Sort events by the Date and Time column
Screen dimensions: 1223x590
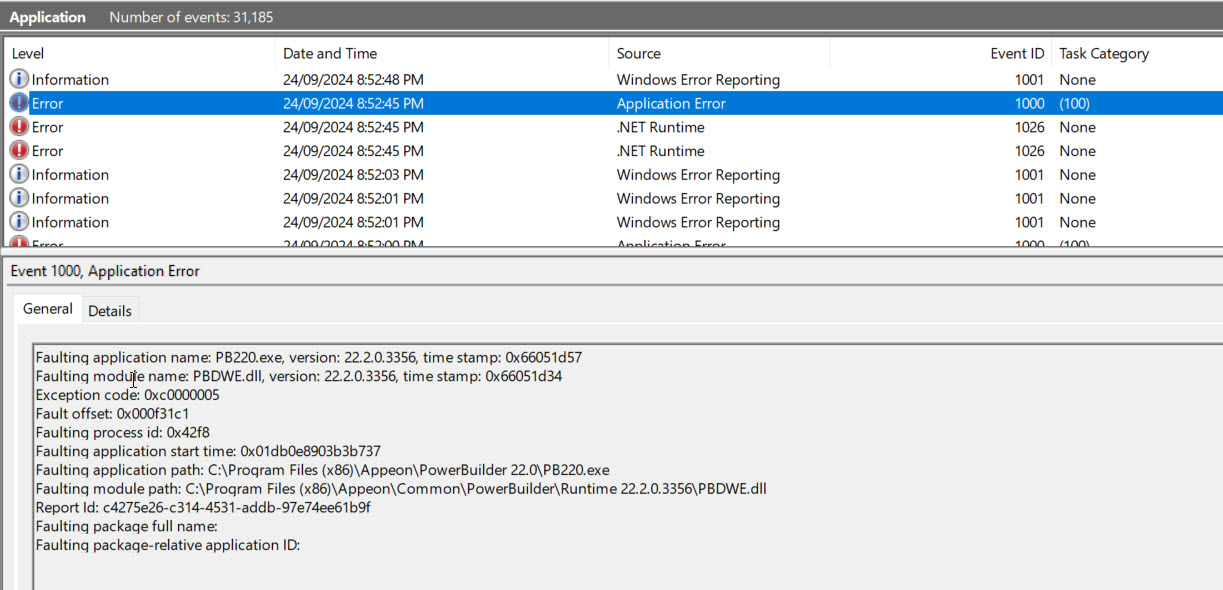point(330,54)
